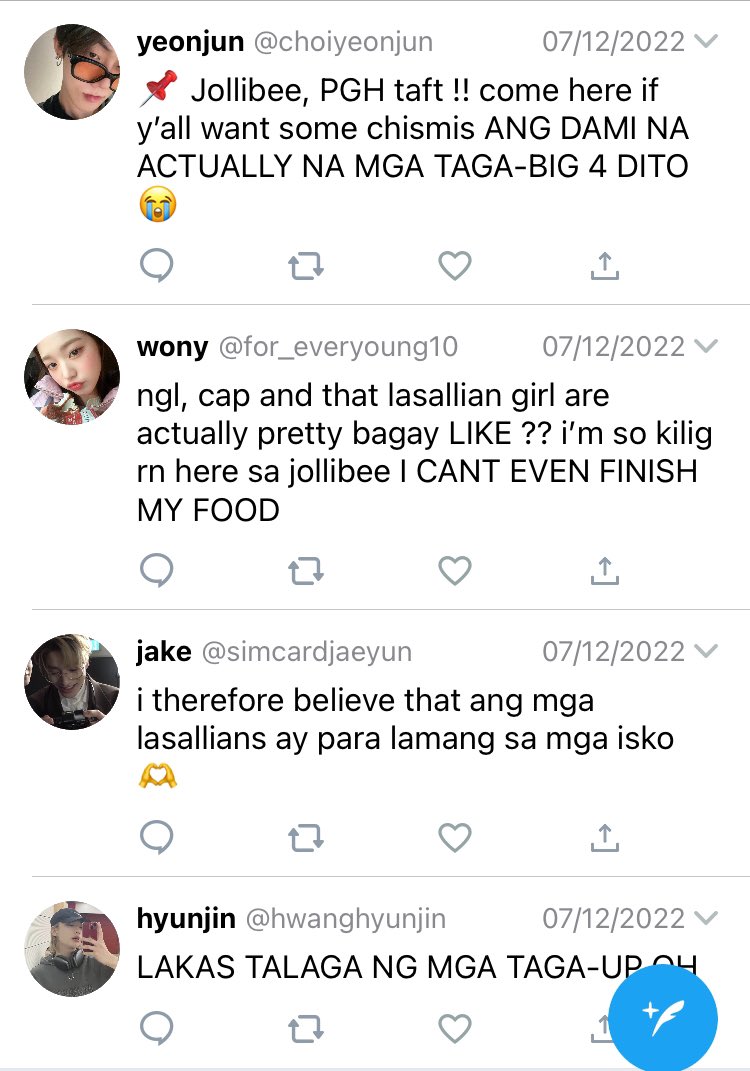View hyunjin's mirror selfie avatar

click(72, 948)
